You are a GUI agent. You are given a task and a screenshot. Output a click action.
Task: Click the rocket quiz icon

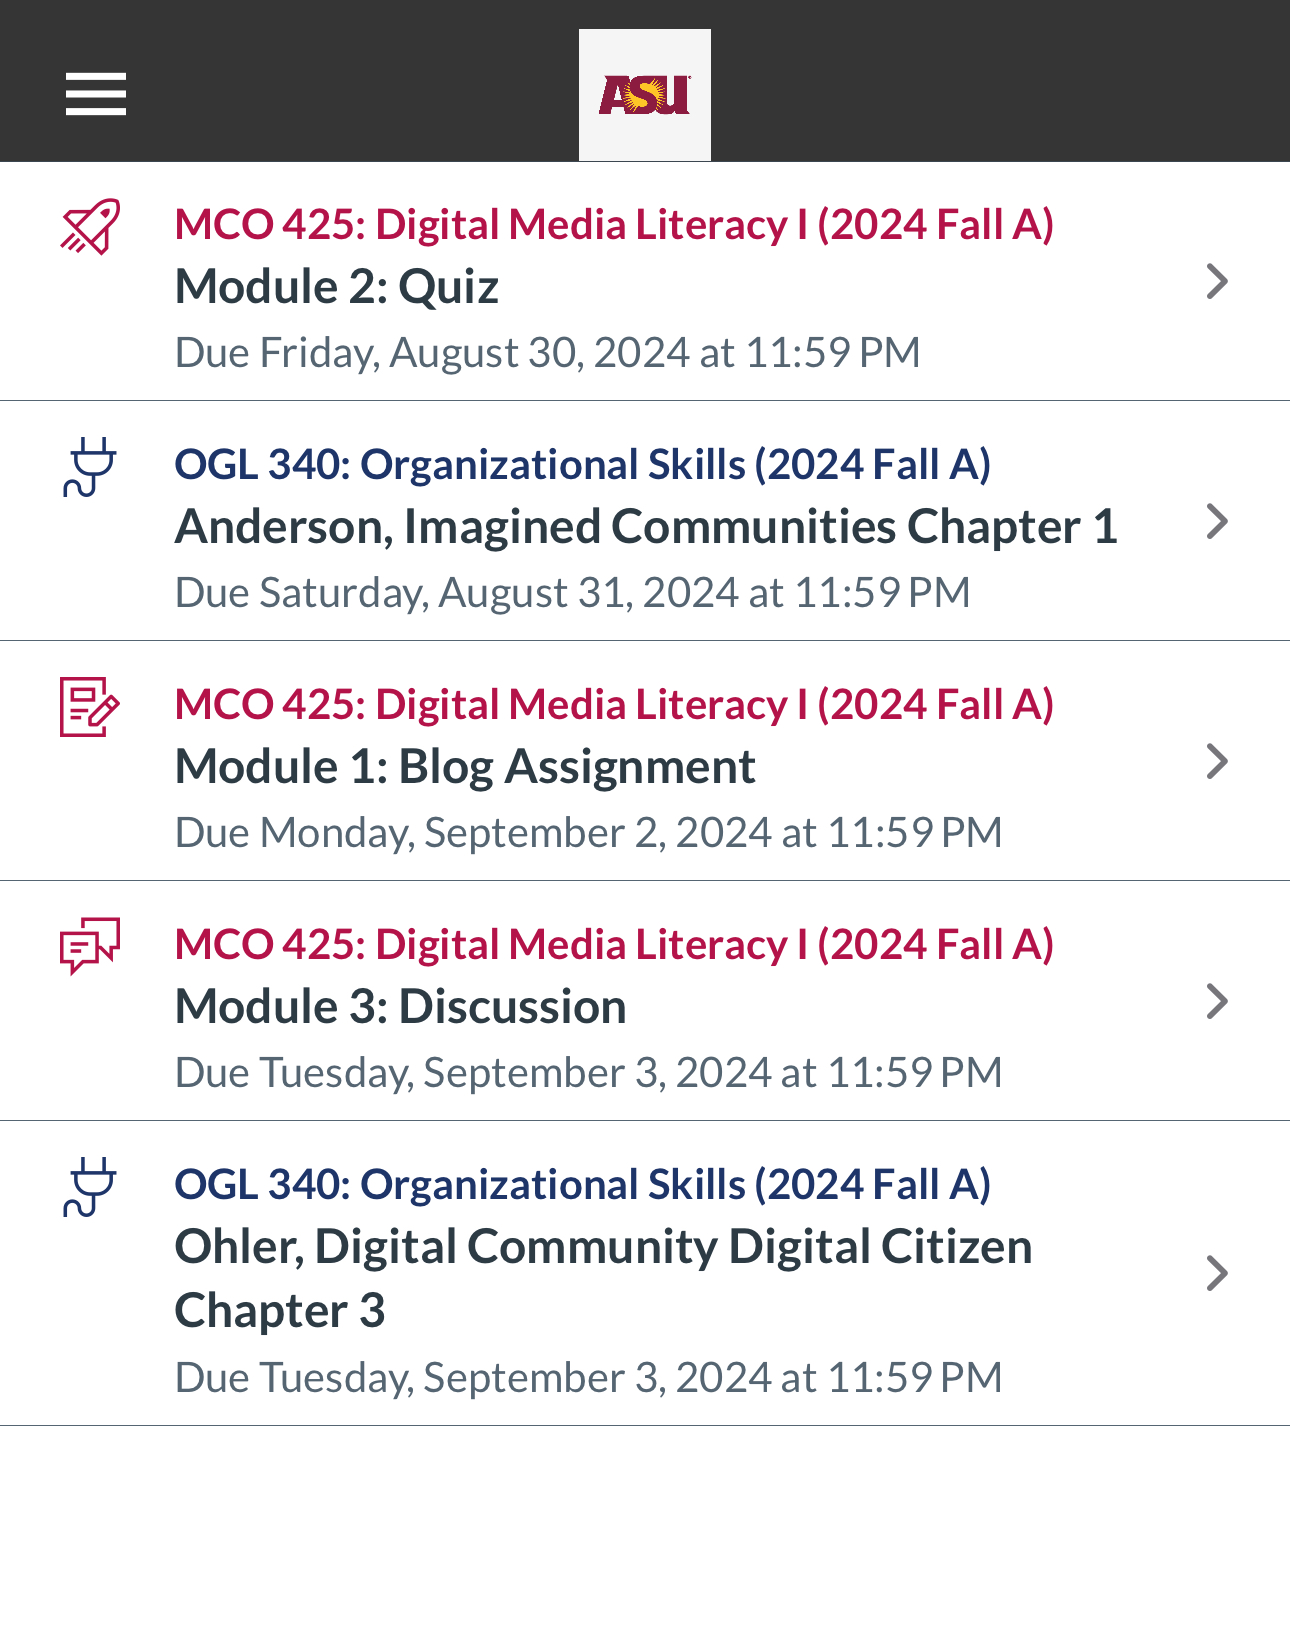click(x=90, y=226)
